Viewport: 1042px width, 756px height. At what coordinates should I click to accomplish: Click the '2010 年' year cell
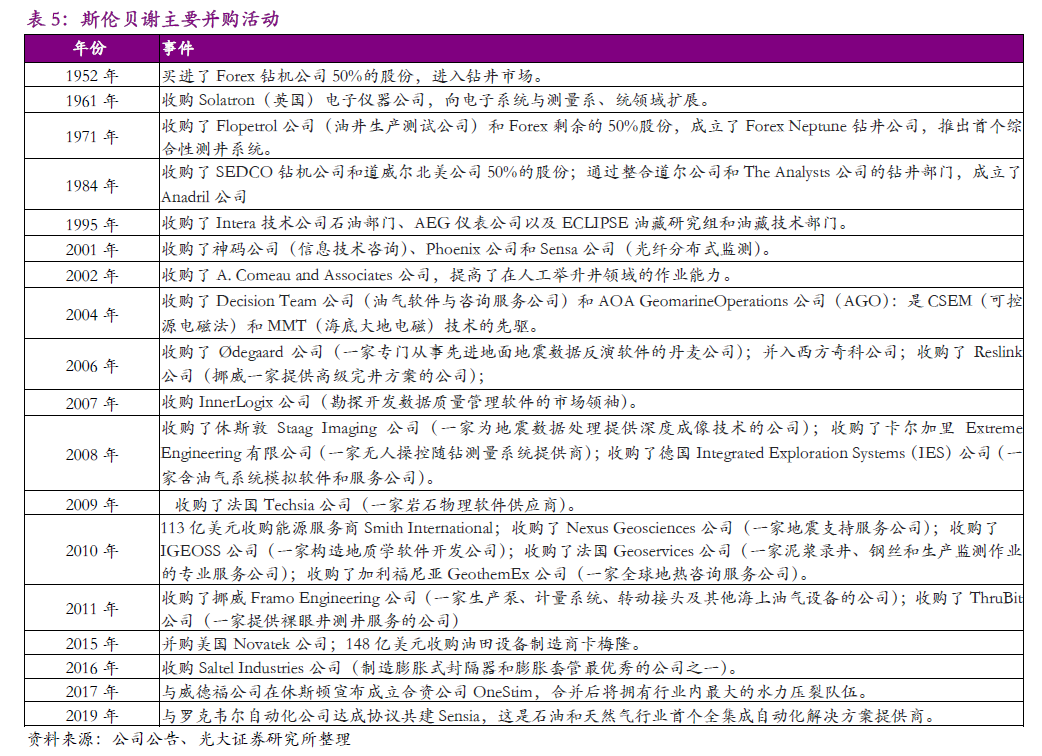[x=92, y=551]
